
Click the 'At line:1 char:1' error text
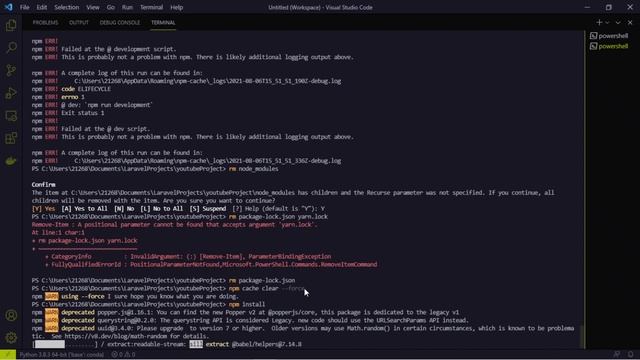pyautogui.click(x=58, y=233)
